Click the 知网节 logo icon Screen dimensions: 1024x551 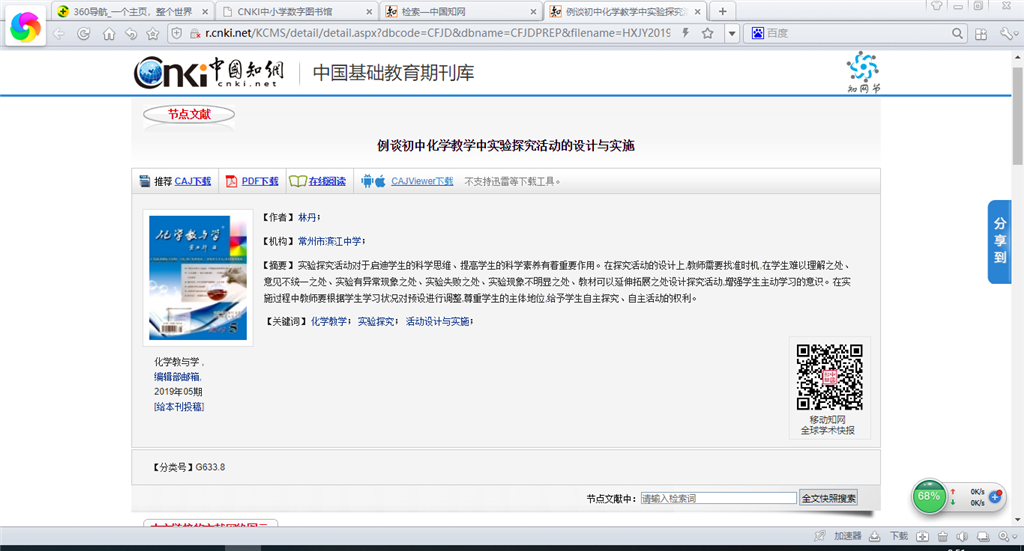click(863, 72)
